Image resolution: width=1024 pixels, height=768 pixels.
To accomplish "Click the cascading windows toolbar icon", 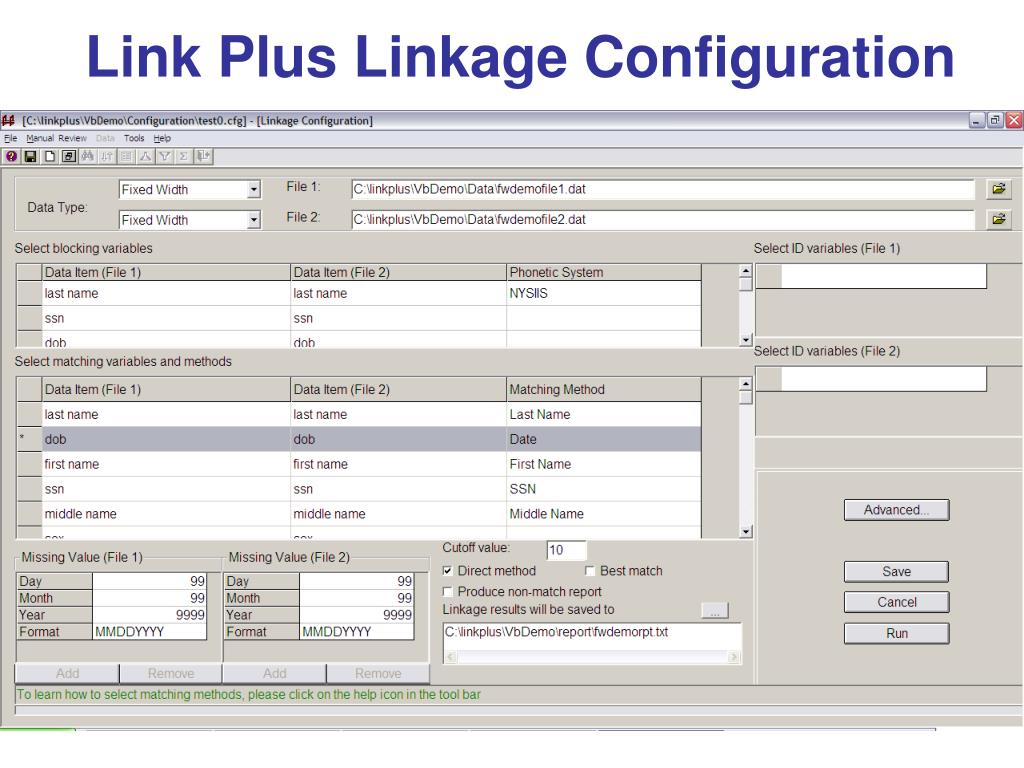I will coord(69,156).
